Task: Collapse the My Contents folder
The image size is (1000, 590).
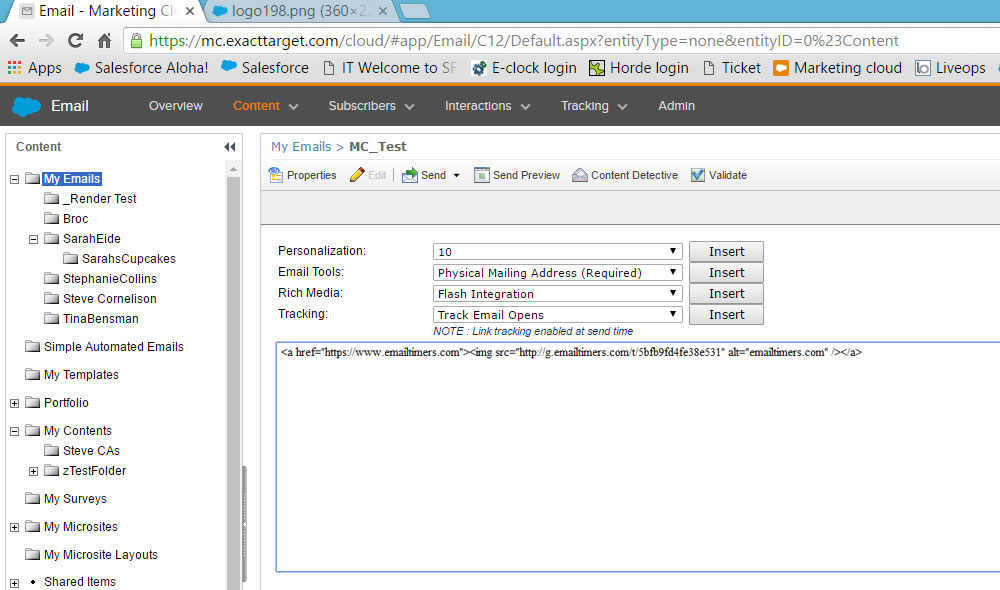Action: [15, 431]
